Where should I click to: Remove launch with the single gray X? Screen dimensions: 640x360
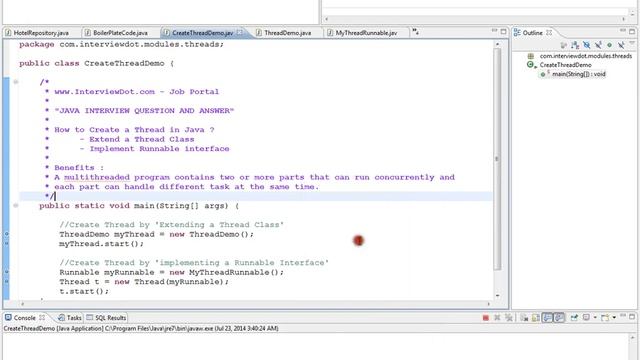(x=497, y=318)
